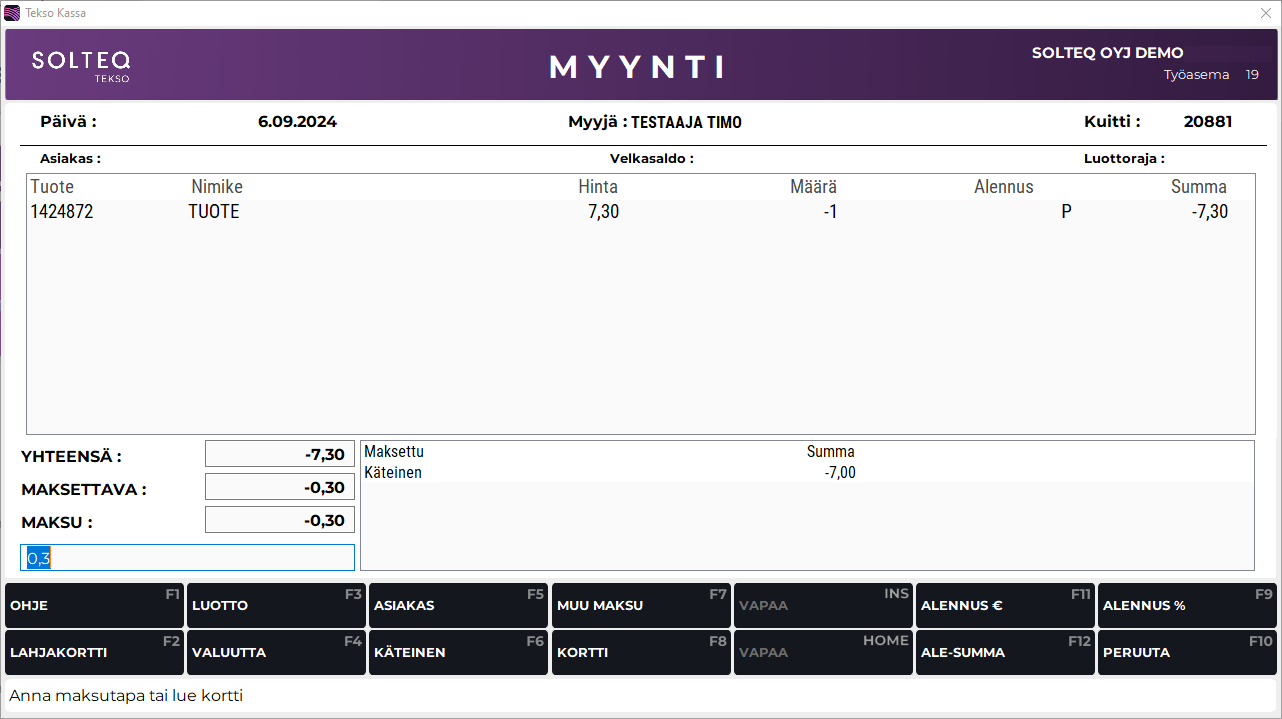The image size is (1282, 719).
Task: Open the VALUUTTA currency option
Action: 276,653
